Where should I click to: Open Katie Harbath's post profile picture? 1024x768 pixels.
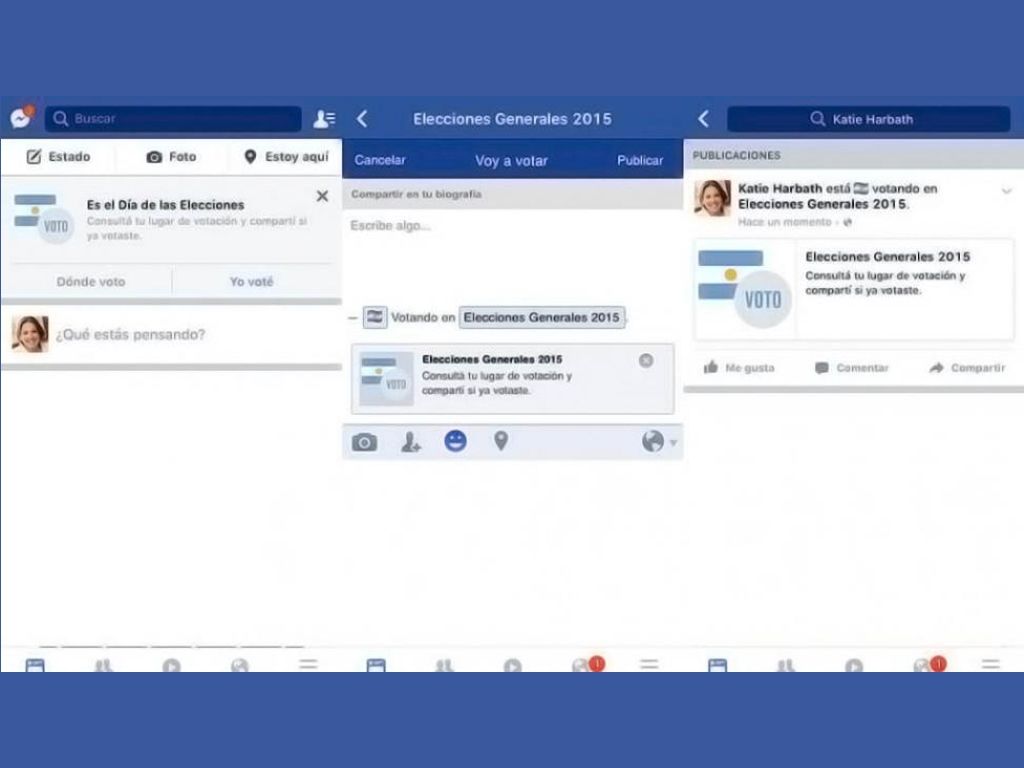click(712, 198)
